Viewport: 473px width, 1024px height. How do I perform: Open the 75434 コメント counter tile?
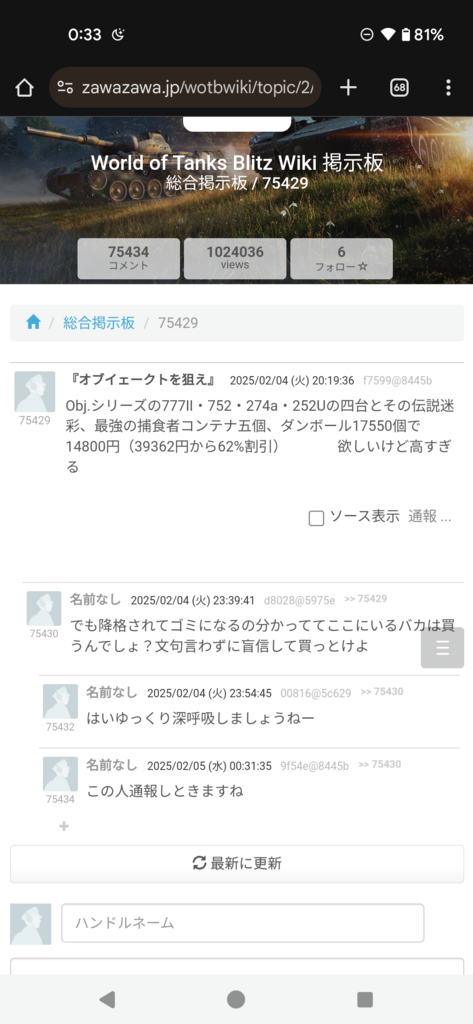[129, 259]
